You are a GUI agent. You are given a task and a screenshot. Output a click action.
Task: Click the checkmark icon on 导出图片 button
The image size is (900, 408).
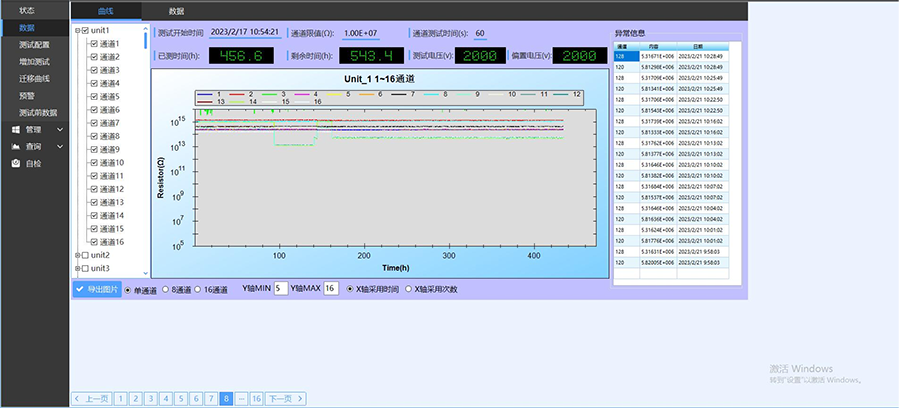80,289
